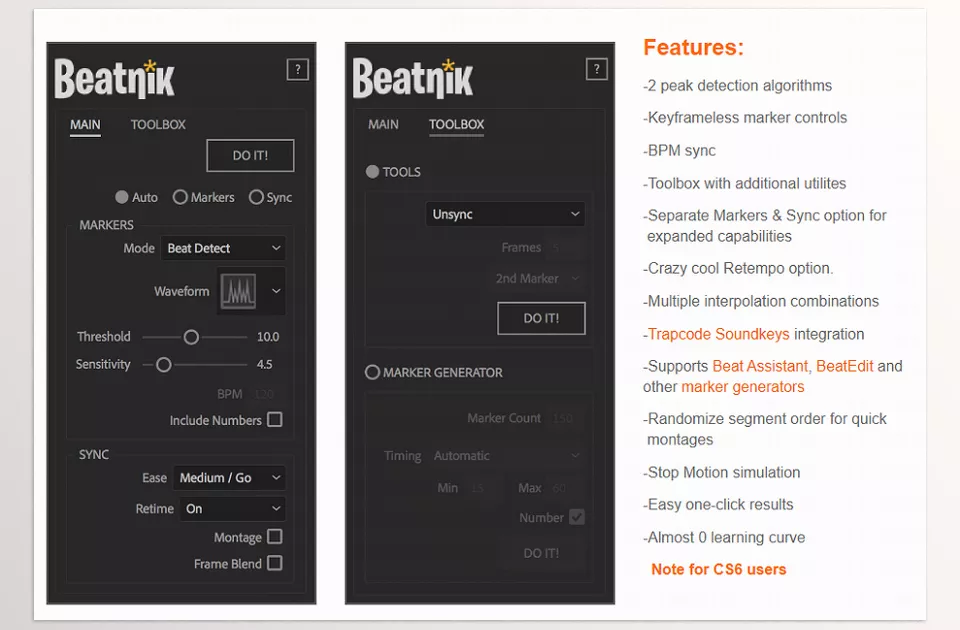Open the BeatEdit link
The image size is (960, 630).
pyautogui.click(x=844, y=366)
